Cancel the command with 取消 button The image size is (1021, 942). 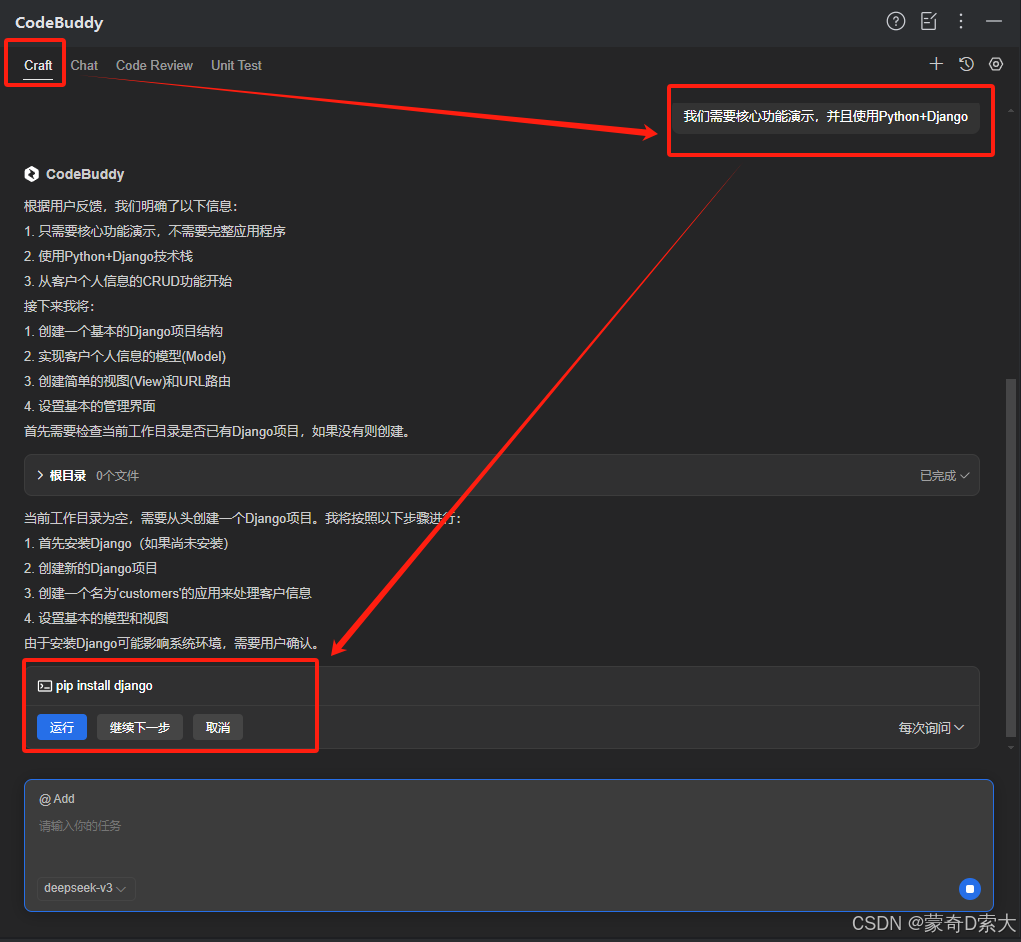218,727
